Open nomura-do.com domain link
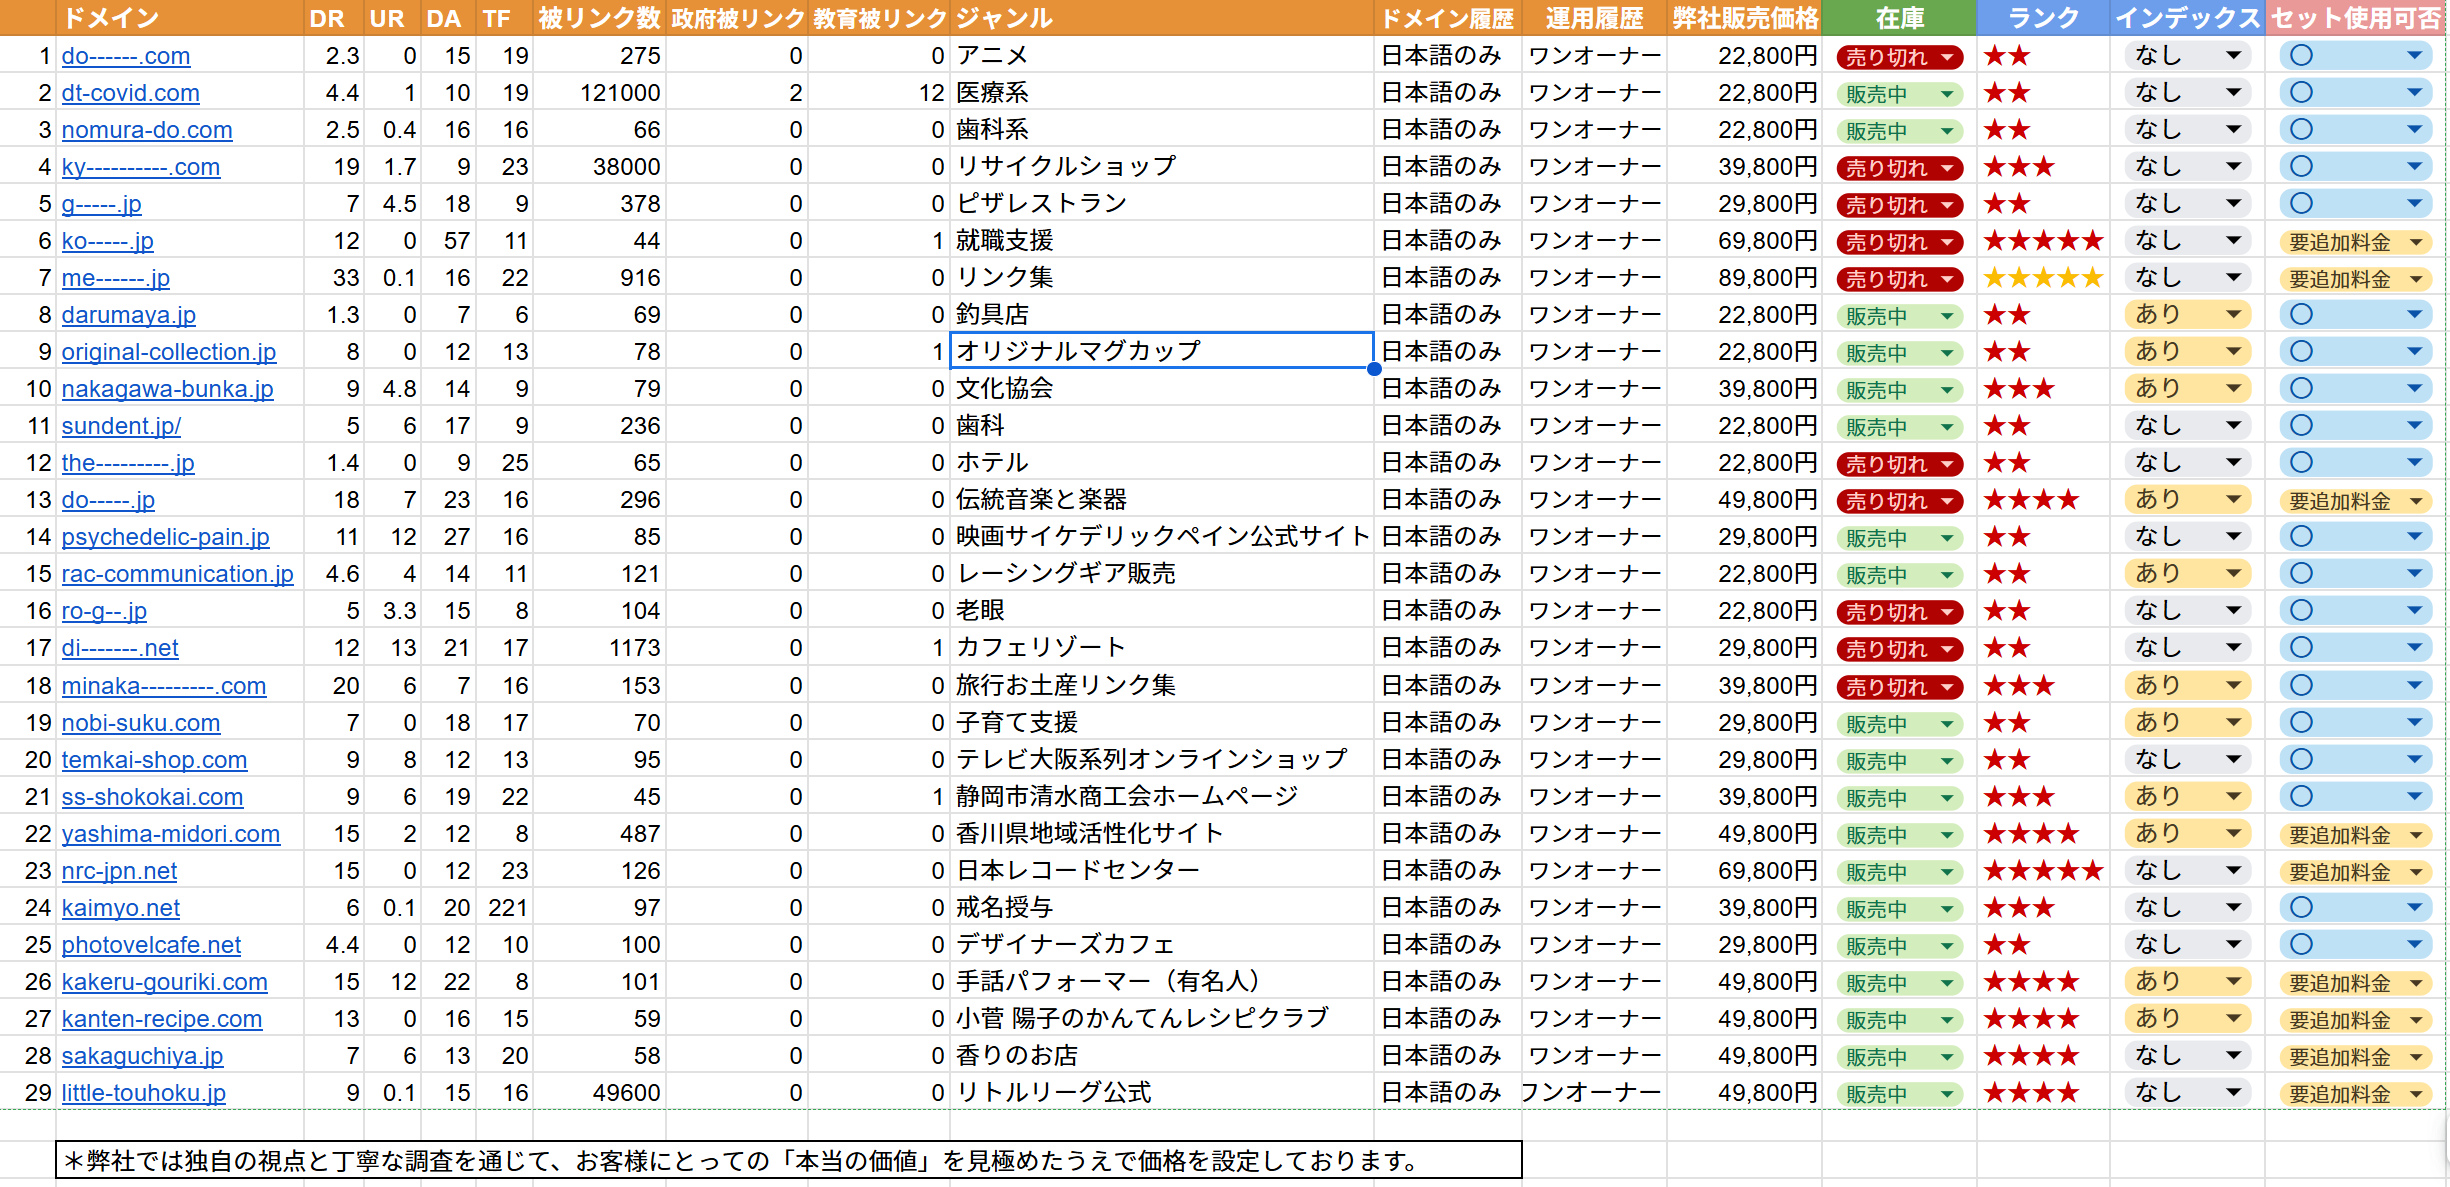The height and width of the screenshot is (1187, 2450). [x=147, y=130]
